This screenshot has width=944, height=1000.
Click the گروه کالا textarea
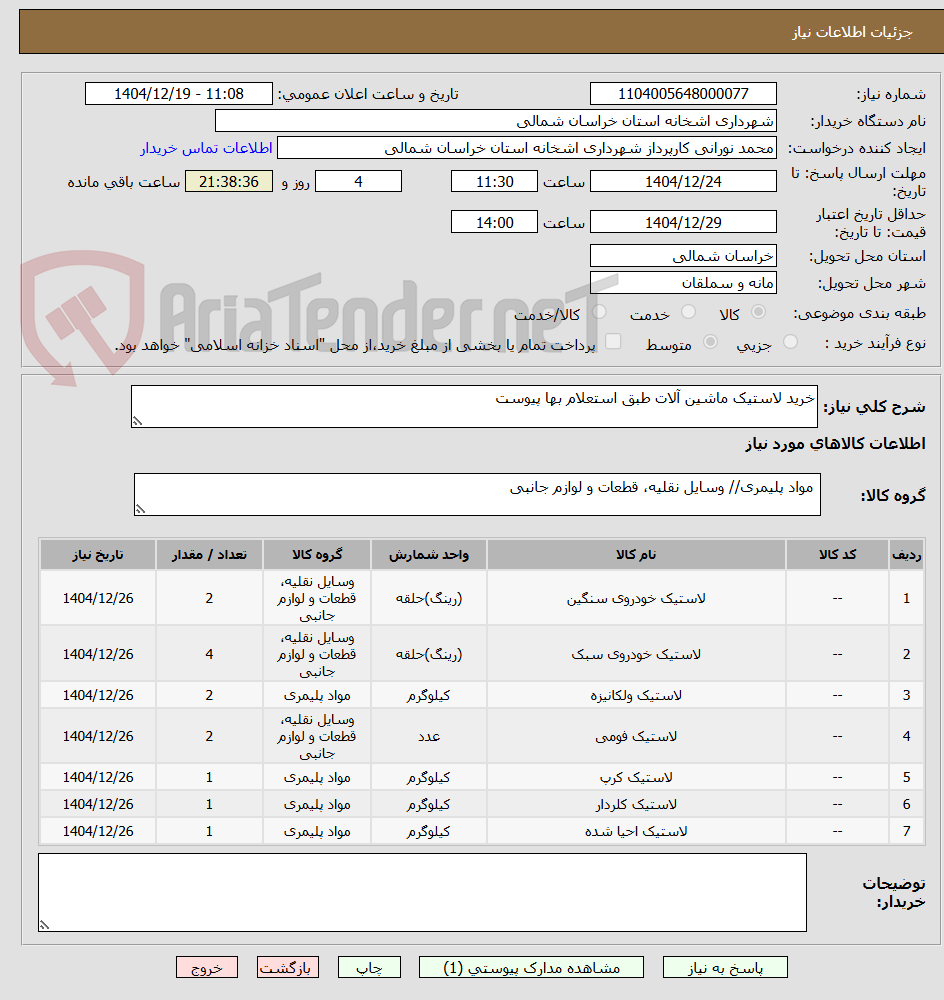pyautogui.click(x=477, y=494)
